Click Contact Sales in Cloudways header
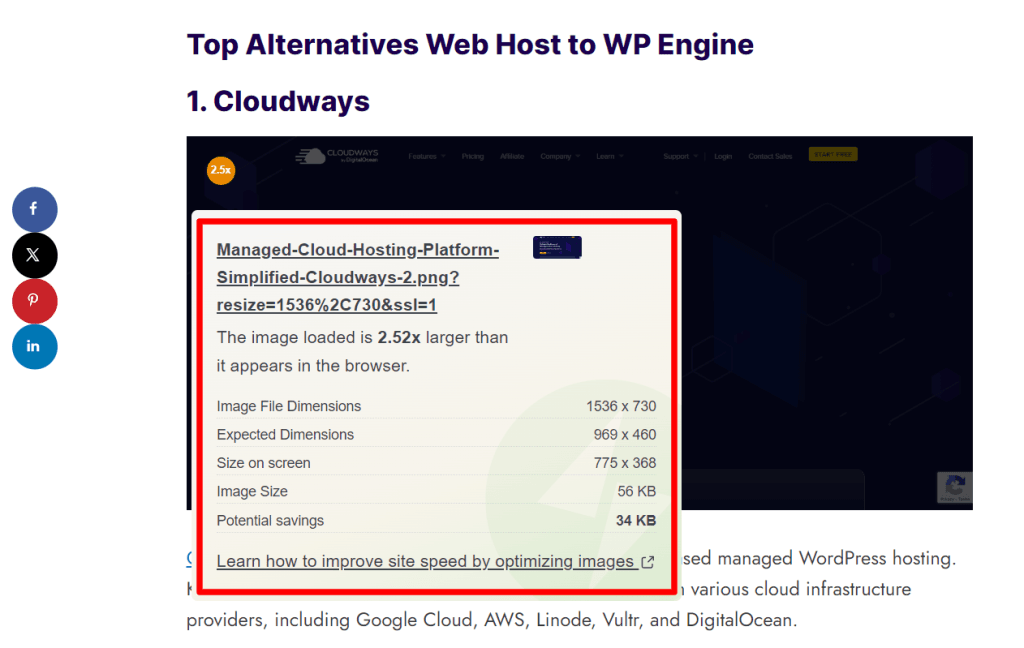This screenshot has height=648, width=1024. tap(770, 156)
